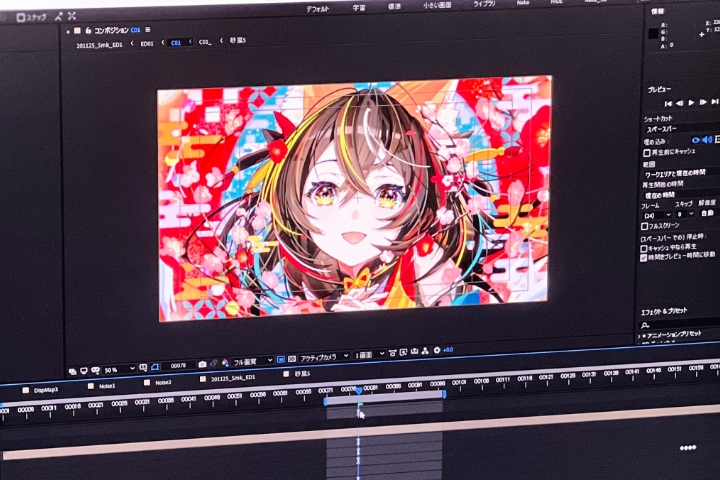Toggle the lock icon on the composition viewer tab
The width and height of the screenshot is (720, 480).
pos(88,30)
